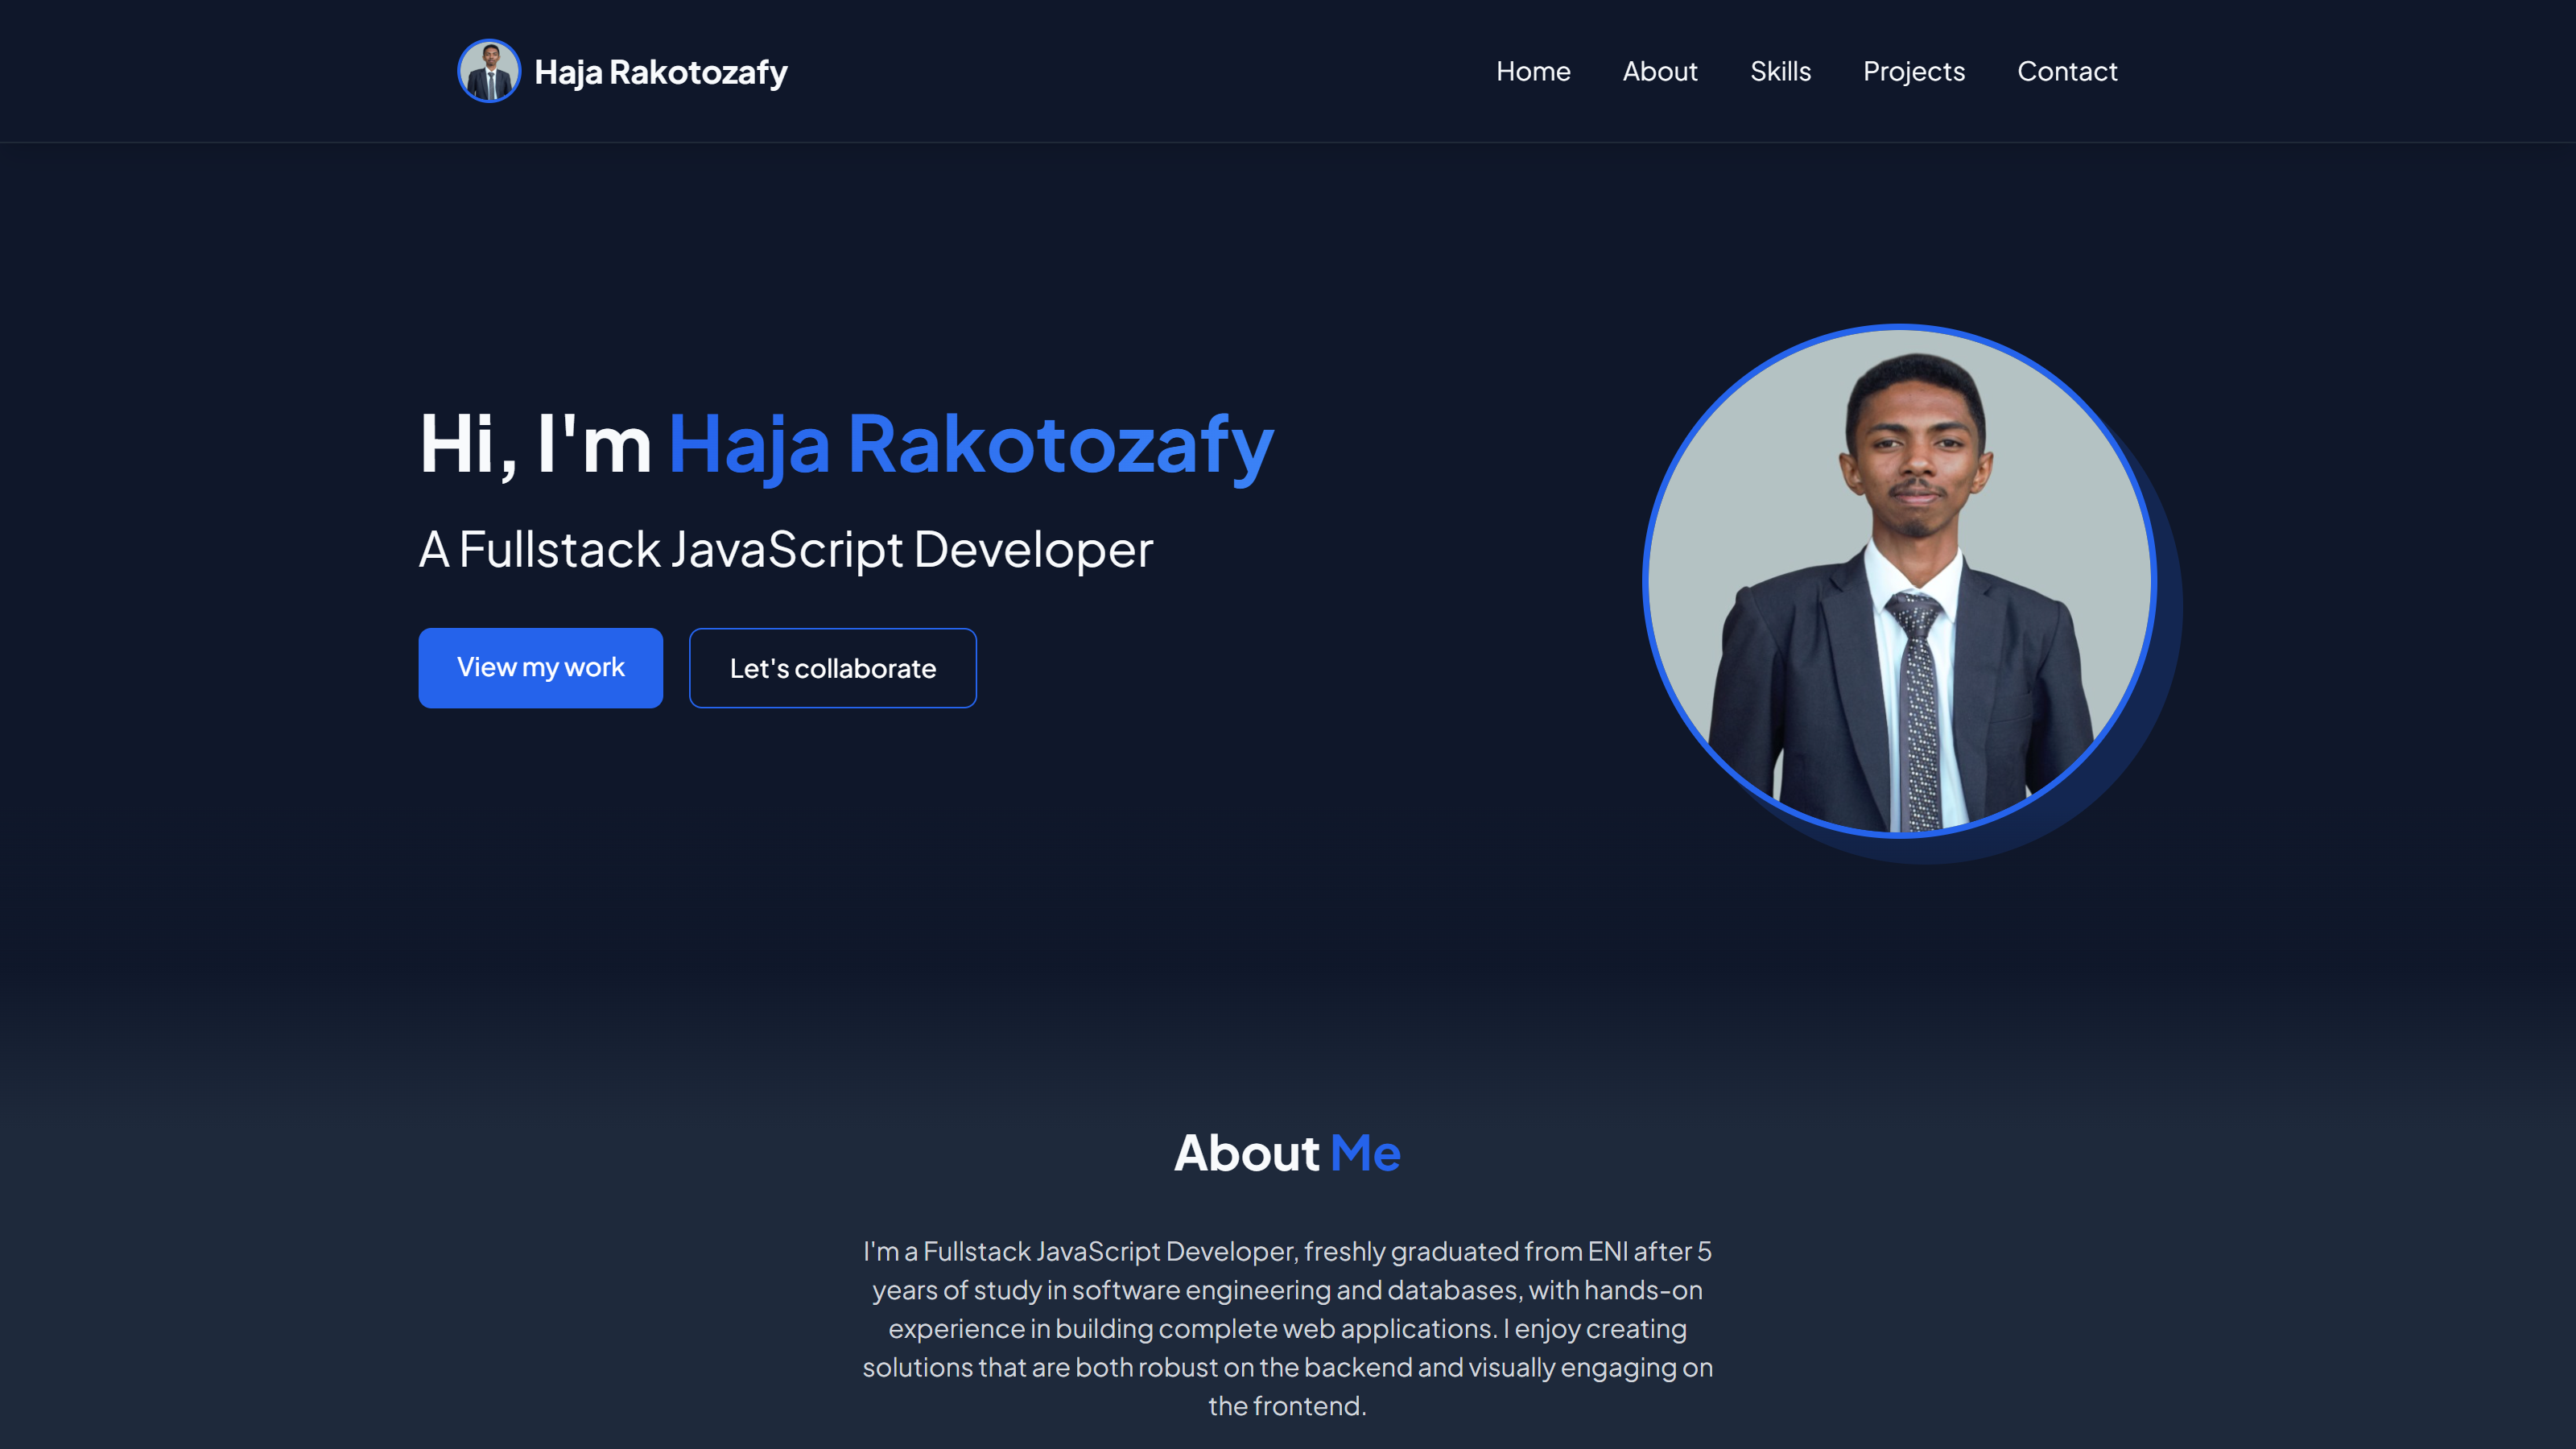Image resolution: width=2576 pixels, height=1449 pixels.
Task: Click the word "Developer" in the hero subtitle
Action: [x=1034, y=550]
